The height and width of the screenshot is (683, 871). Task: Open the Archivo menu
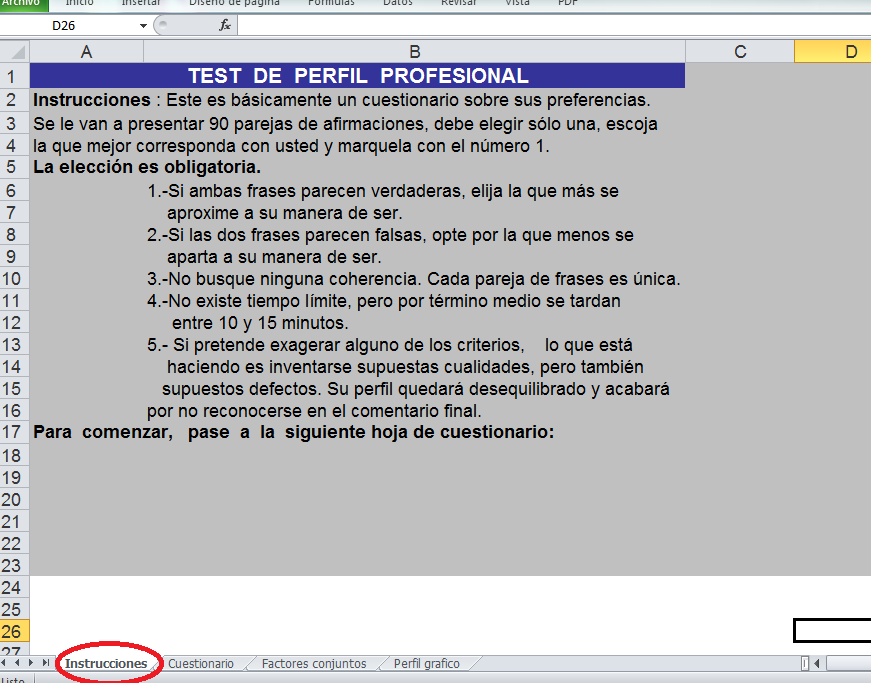point(24,4)
